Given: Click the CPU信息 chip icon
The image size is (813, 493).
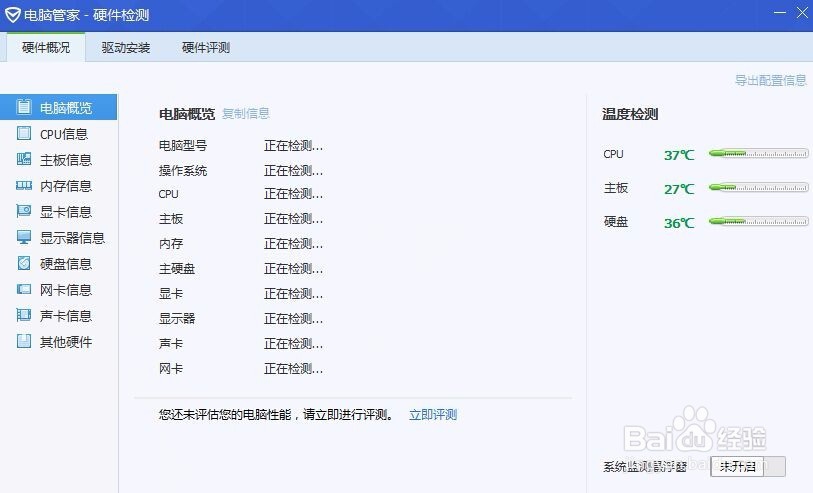Looking at the screenshot, I should (x=24, y=133).
